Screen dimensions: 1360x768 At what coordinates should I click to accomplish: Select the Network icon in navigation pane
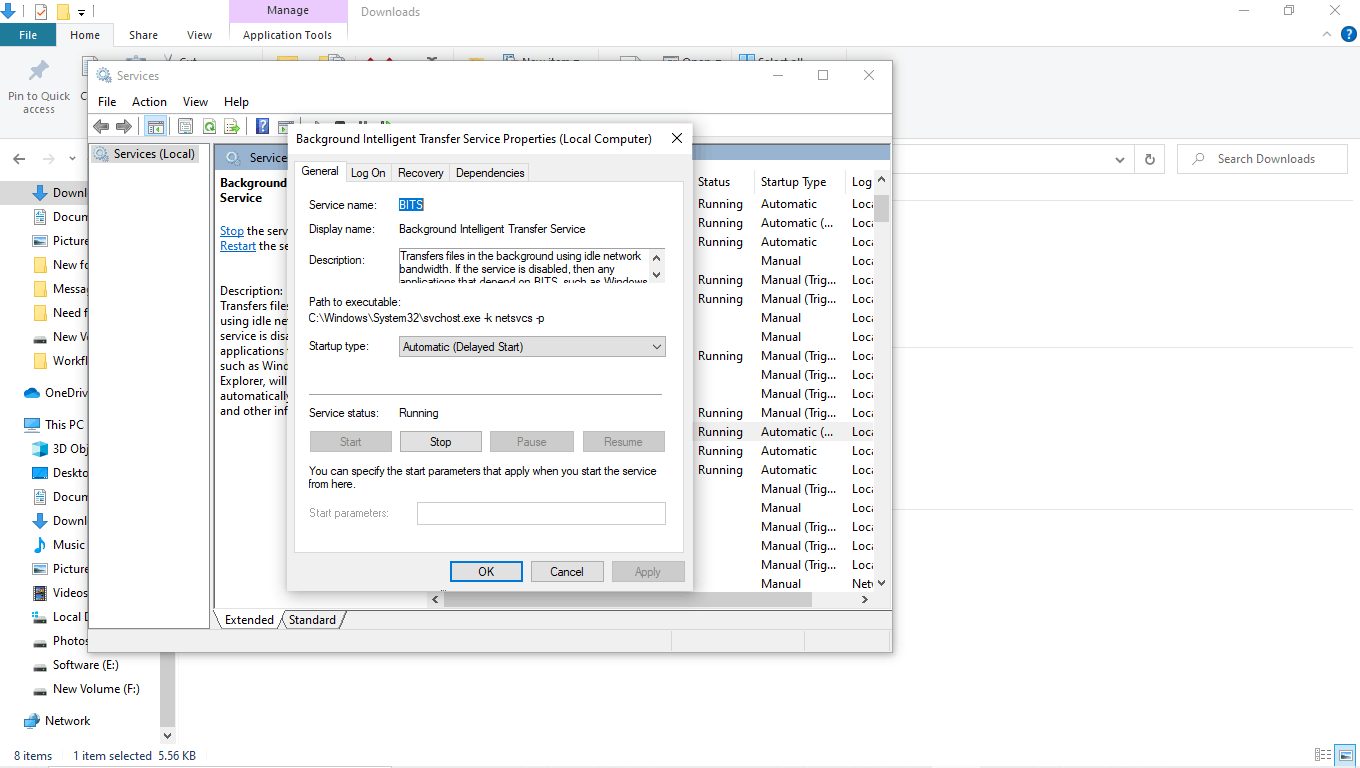32,721
